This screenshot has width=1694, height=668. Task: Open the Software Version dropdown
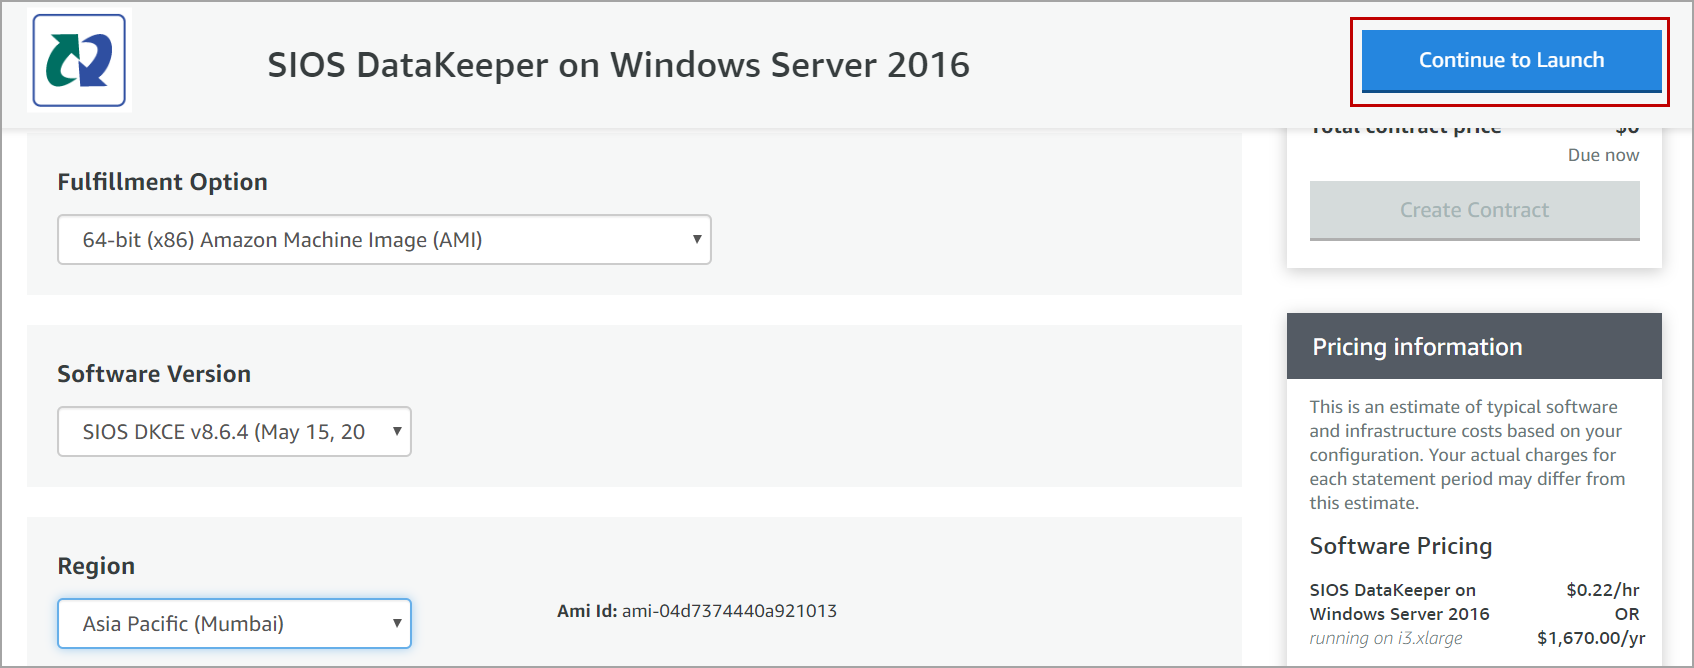(234, 432)
